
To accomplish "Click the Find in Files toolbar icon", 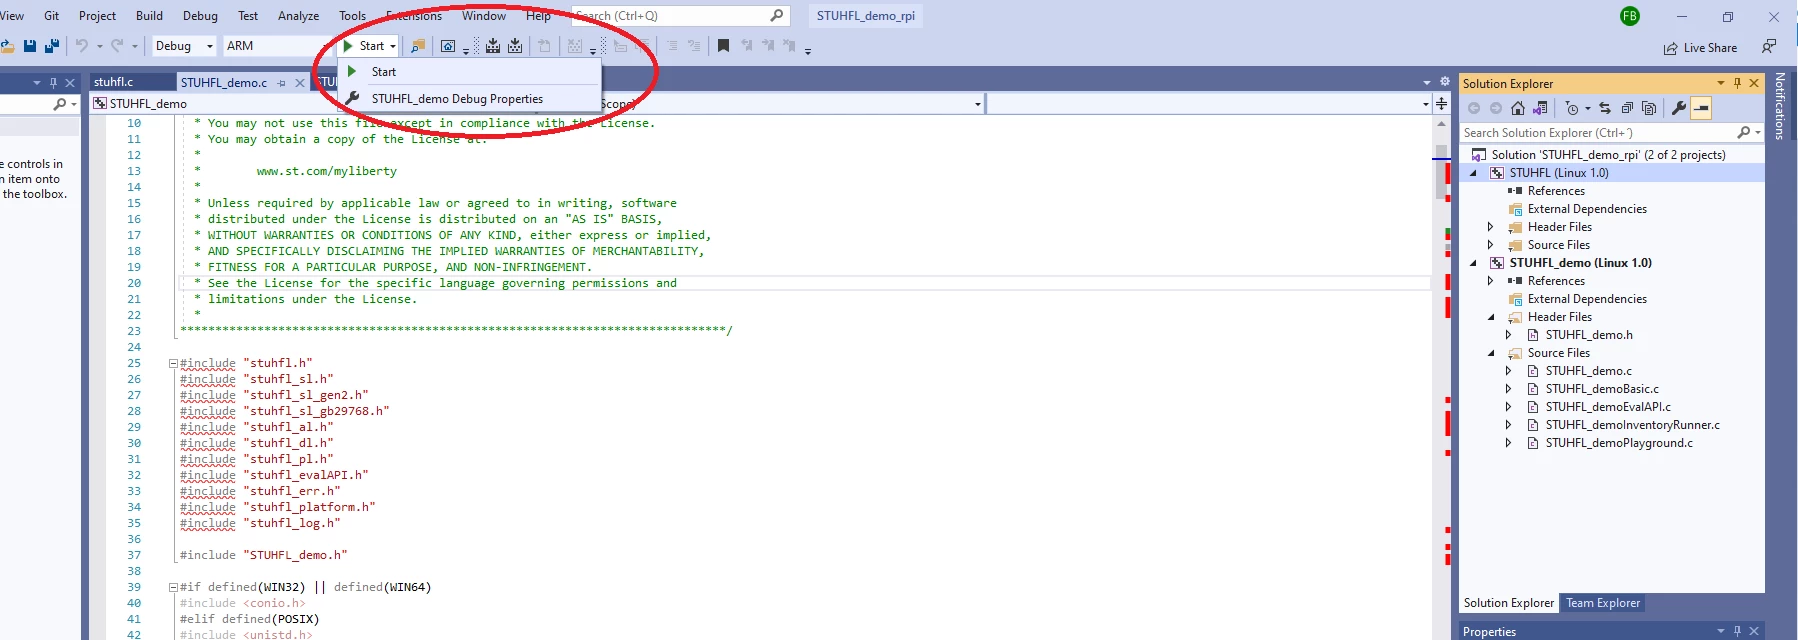I will 418,46.
